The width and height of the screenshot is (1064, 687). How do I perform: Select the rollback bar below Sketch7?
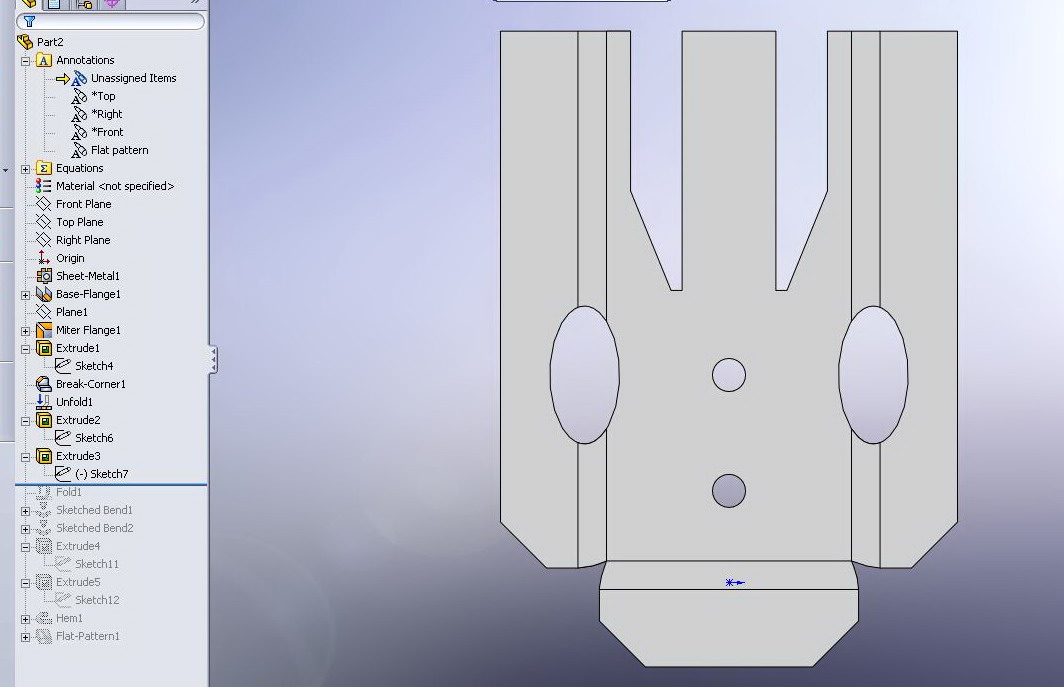click(x=111, y=485)
